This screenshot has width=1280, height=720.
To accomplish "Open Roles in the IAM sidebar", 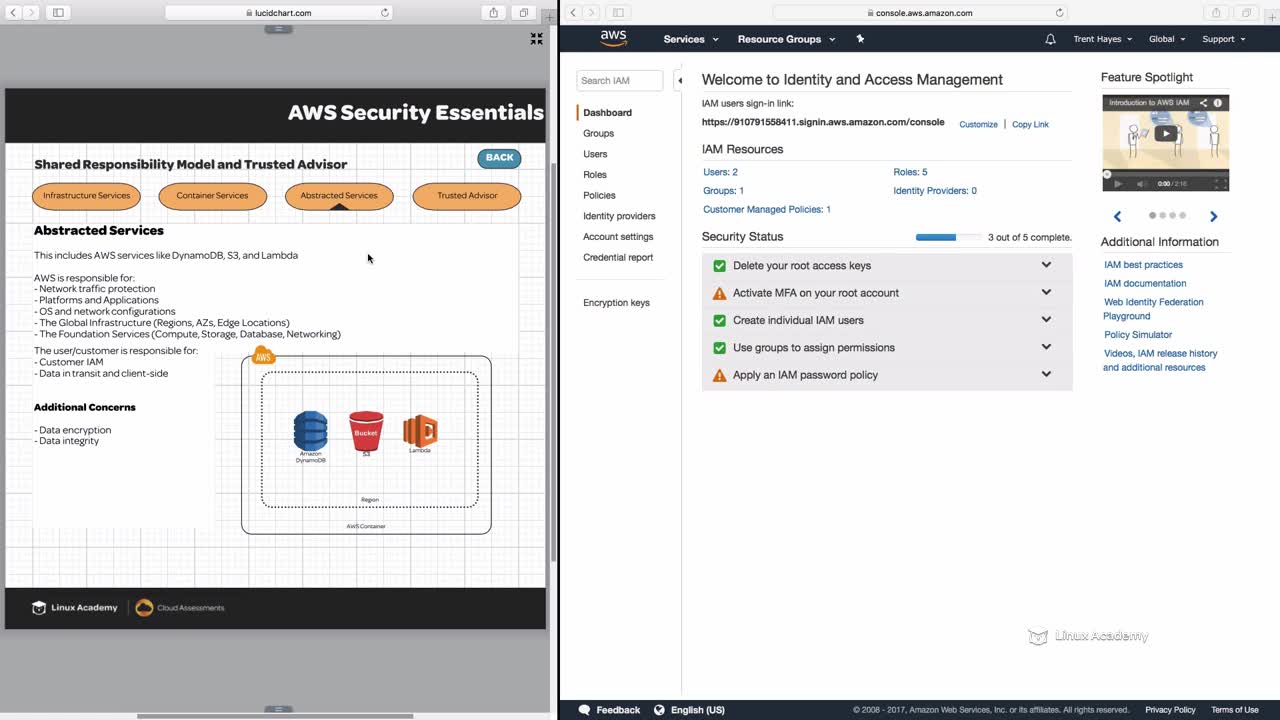I will (x=595, y=175).
